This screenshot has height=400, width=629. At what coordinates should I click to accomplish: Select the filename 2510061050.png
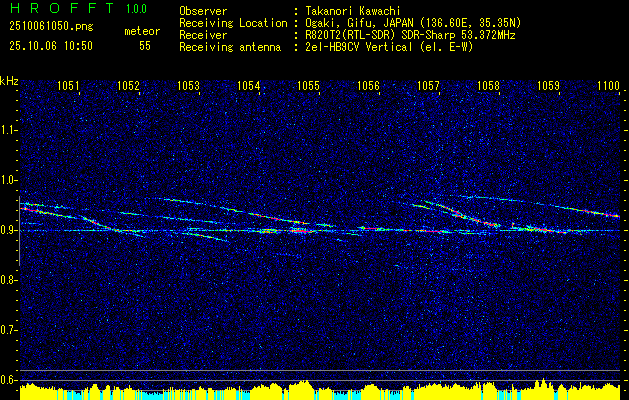(x=51, y=27)
